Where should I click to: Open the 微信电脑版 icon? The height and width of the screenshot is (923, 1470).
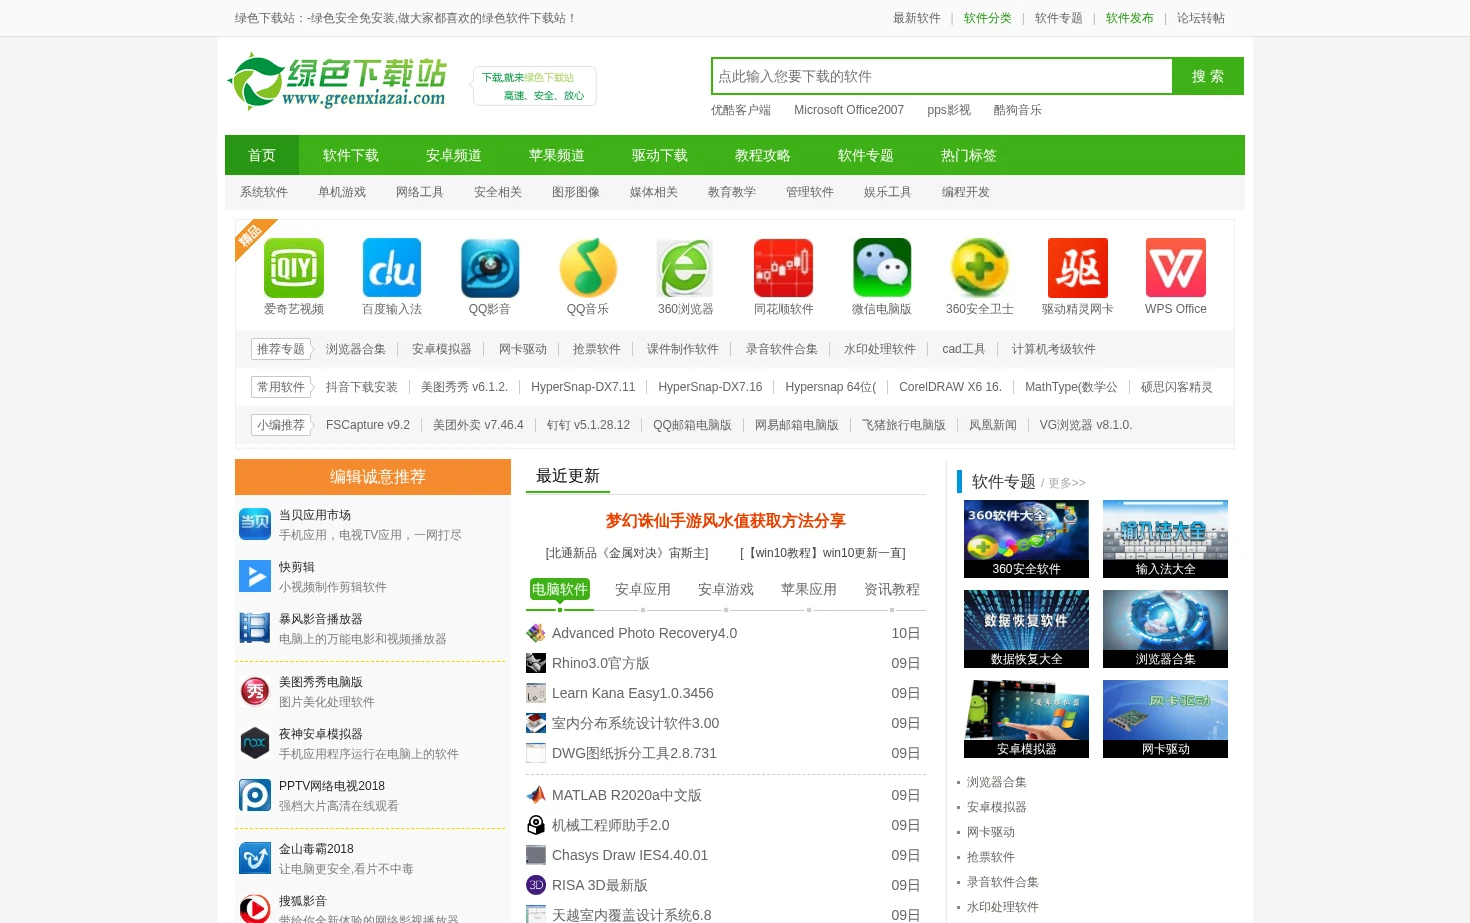click(882, 268)
